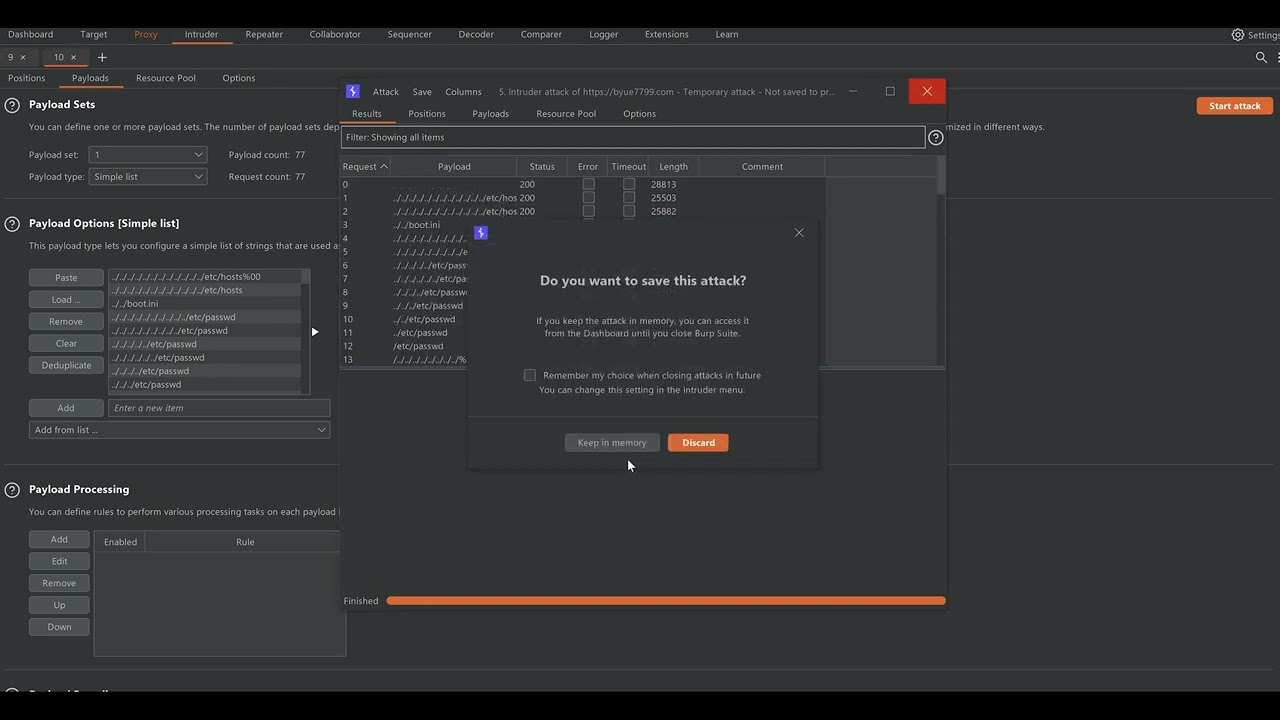Open Attack menu in attack window
Viewport: 1280px width, 720px height.
coord(386,92)
